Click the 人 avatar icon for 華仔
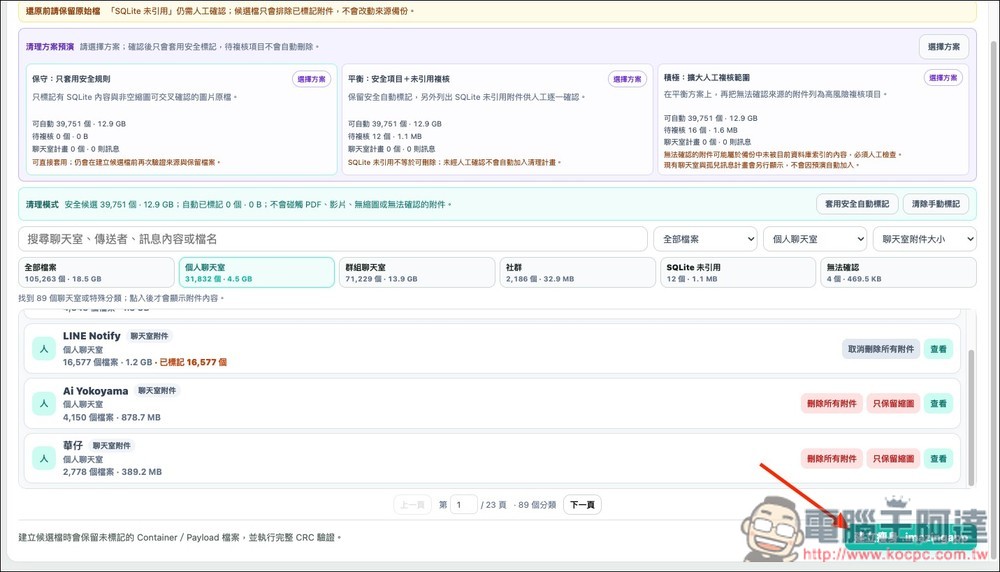This screenshot has height=572, width=1000. pyautogui.click(x=44, y=458)
